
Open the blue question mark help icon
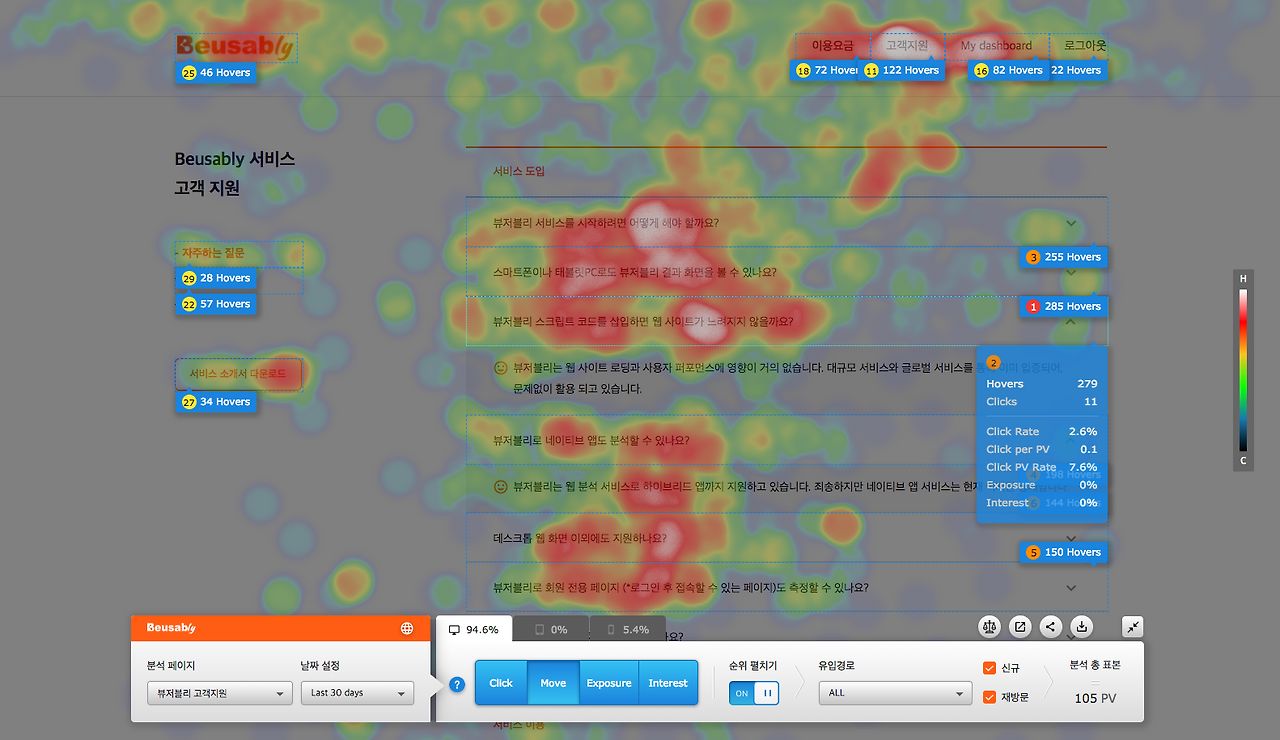pos(457,684)
